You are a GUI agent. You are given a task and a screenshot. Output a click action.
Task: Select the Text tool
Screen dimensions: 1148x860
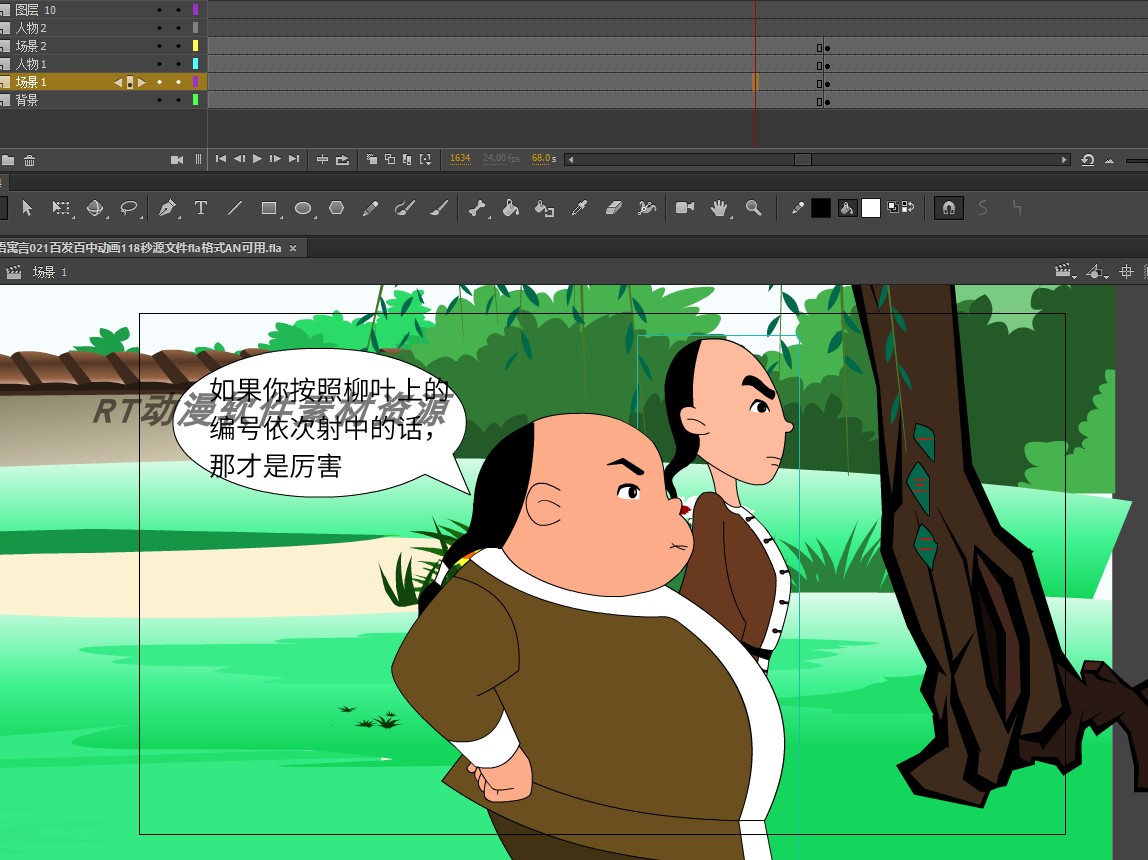tap(201, 208)
